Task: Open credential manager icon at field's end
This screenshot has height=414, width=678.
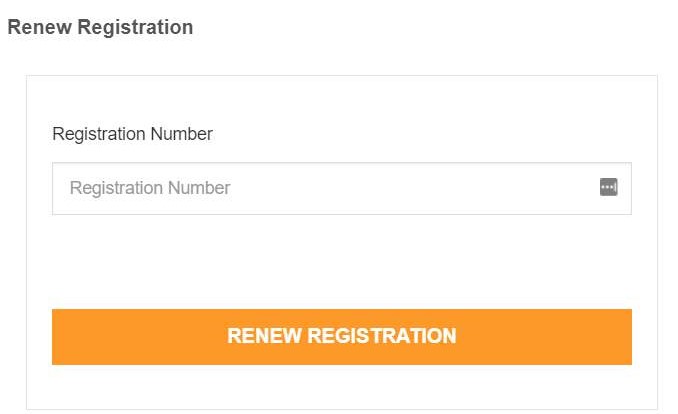Action: 608,187
